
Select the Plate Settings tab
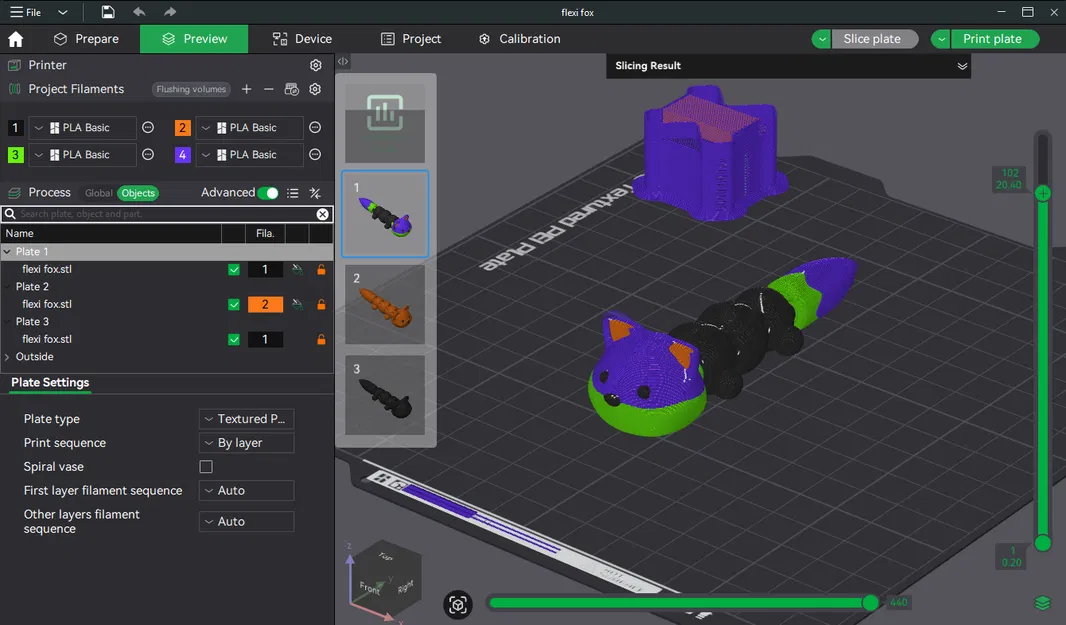(x=50, y=382)
